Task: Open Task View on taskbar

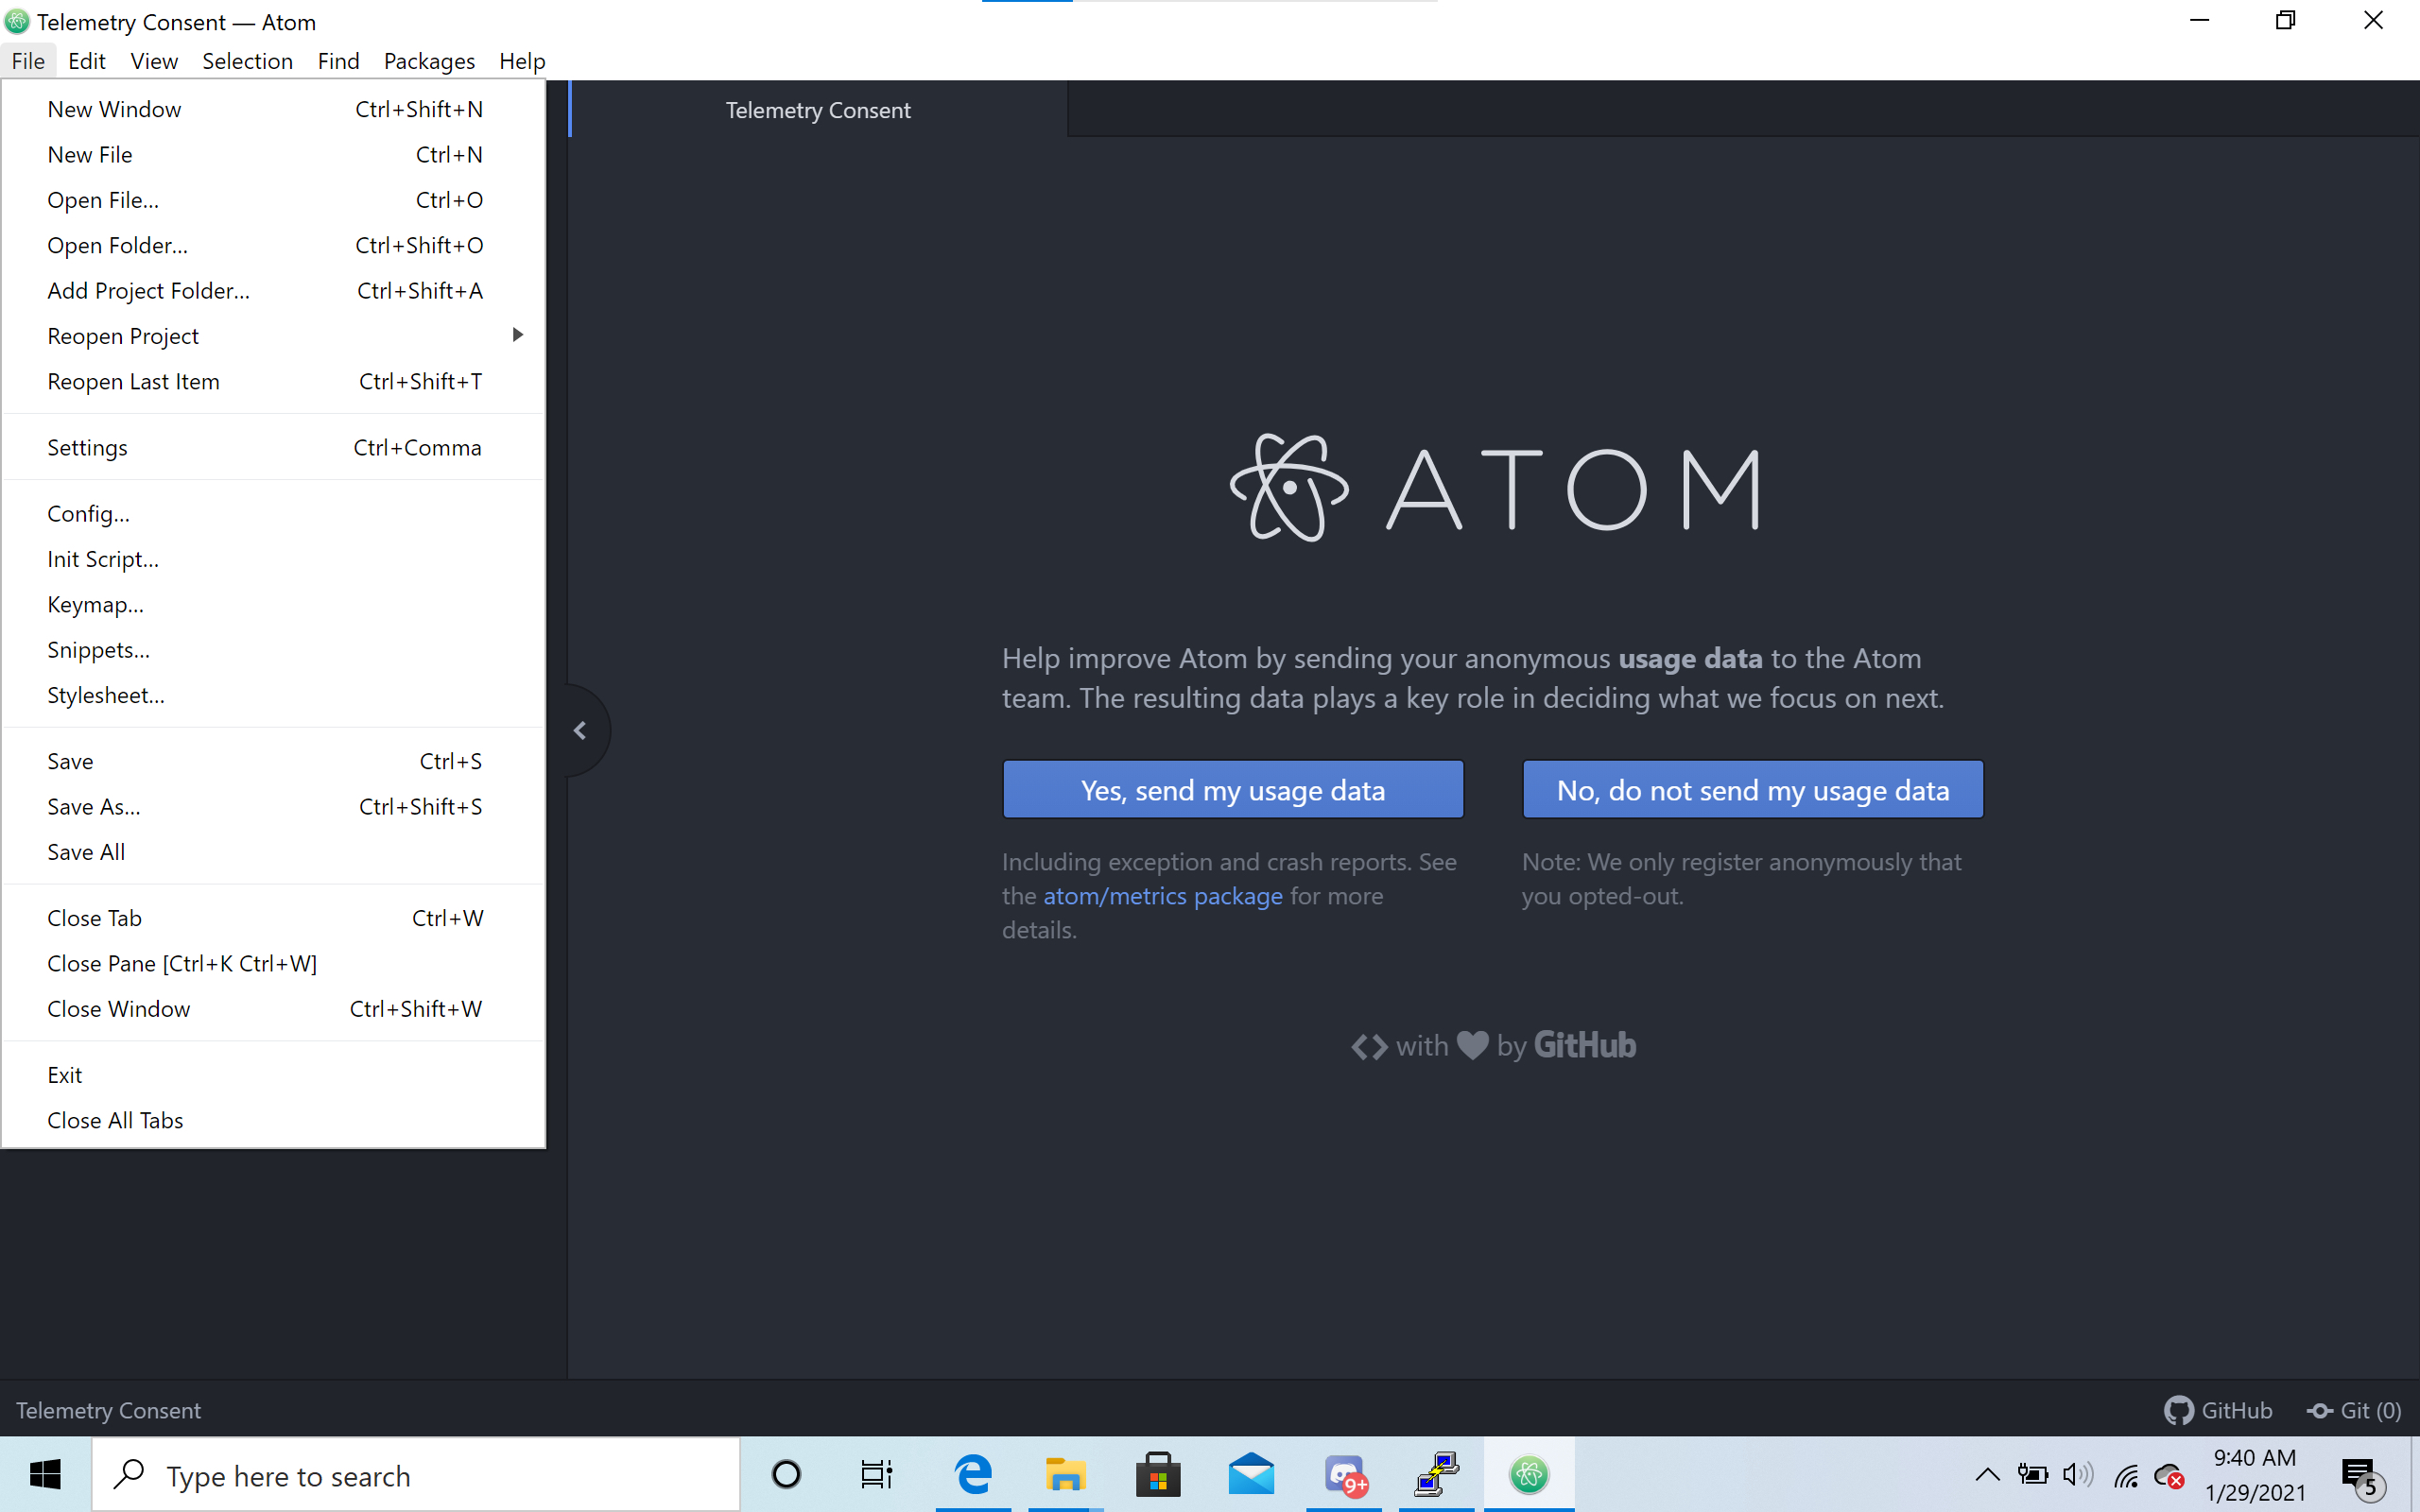Action: 877,1474
